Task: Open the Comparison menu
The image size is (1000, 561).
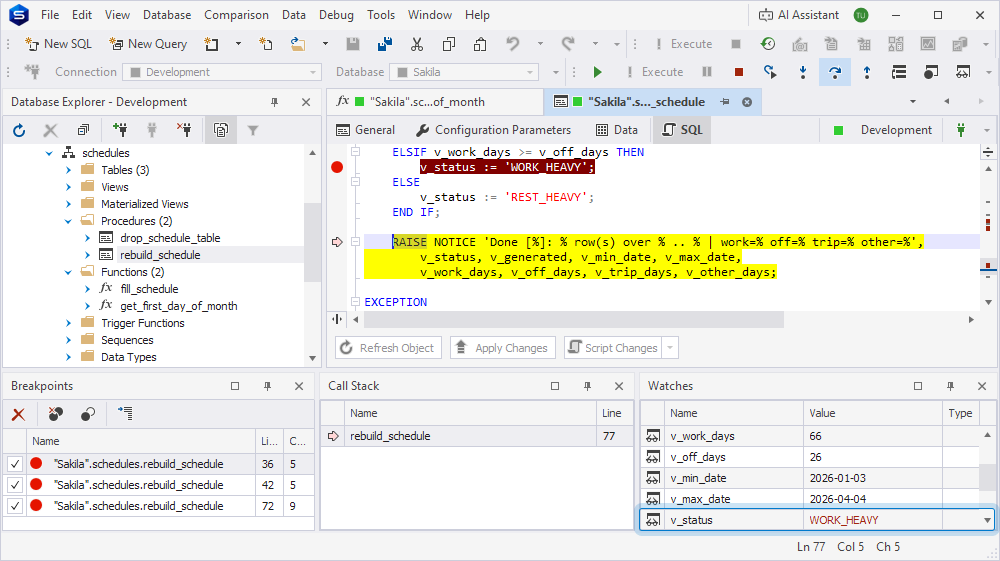Action: tap(236, 15)
